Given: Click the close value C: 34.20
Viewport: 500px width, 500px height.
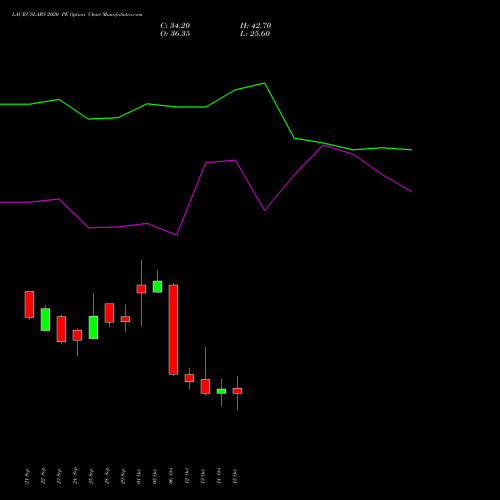Looking at the screenshot, I should point(175,26).
